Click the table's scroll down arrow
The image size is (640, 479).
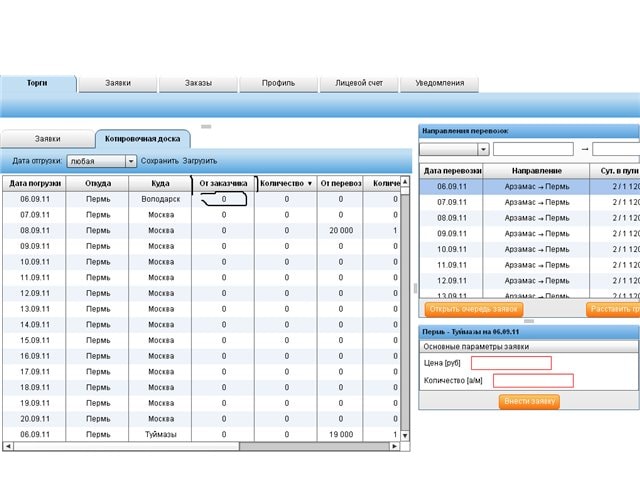point(405,435)
